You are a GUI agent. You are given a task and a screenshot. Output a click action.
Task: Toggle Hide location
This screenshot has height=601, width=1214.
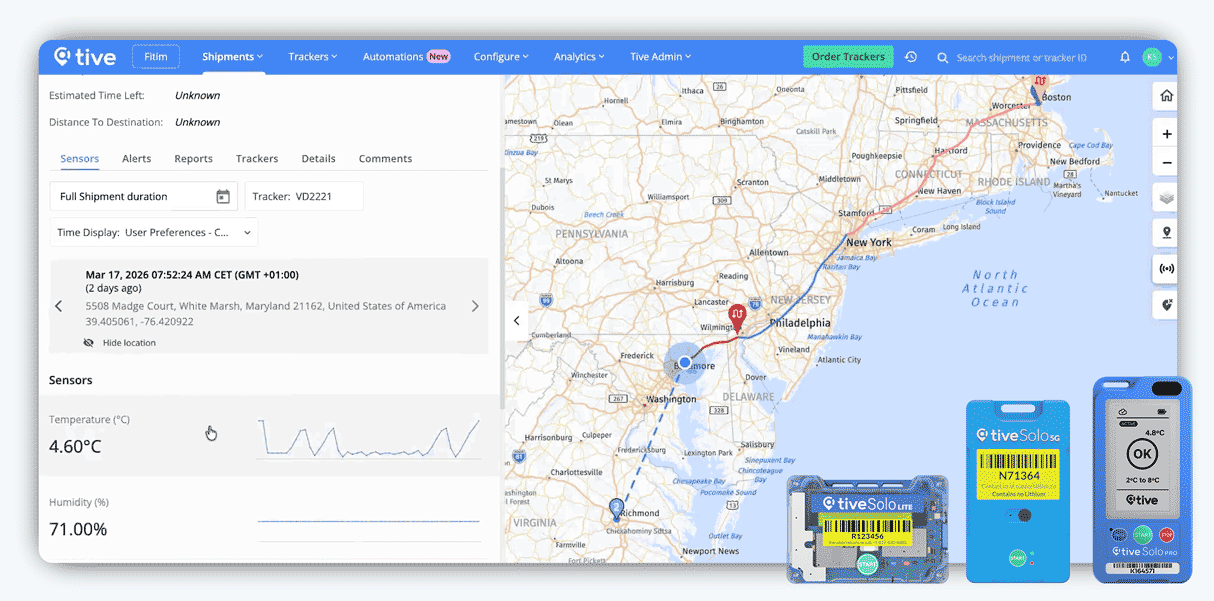pos(120,342)
